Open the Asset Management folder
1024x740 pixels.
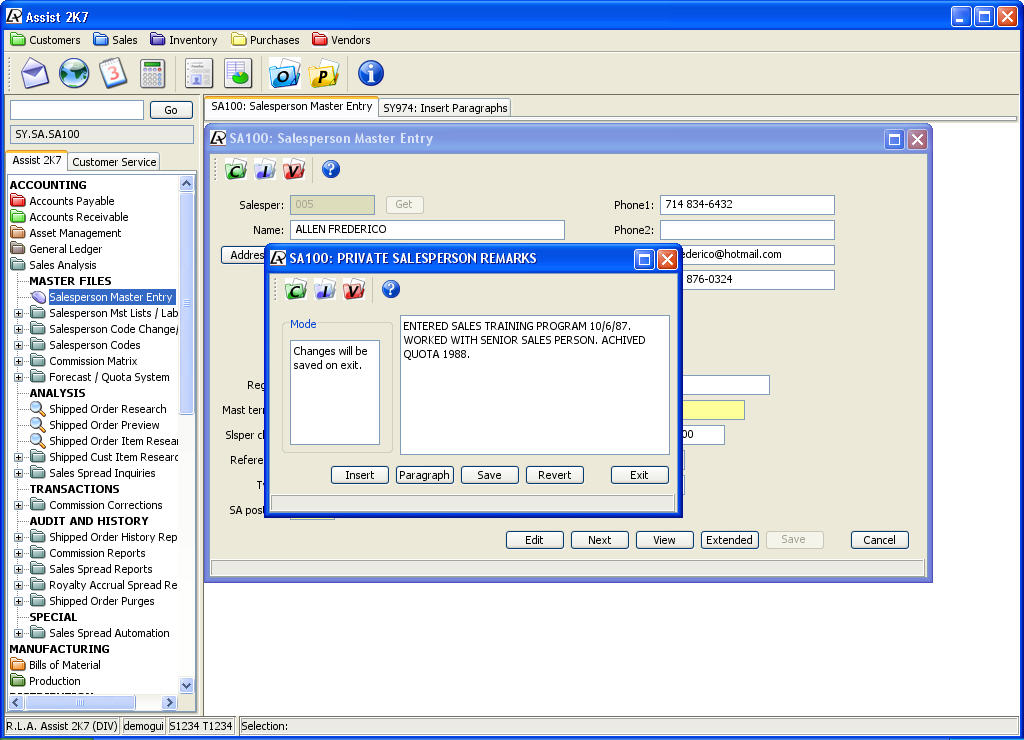click(66, 233)
